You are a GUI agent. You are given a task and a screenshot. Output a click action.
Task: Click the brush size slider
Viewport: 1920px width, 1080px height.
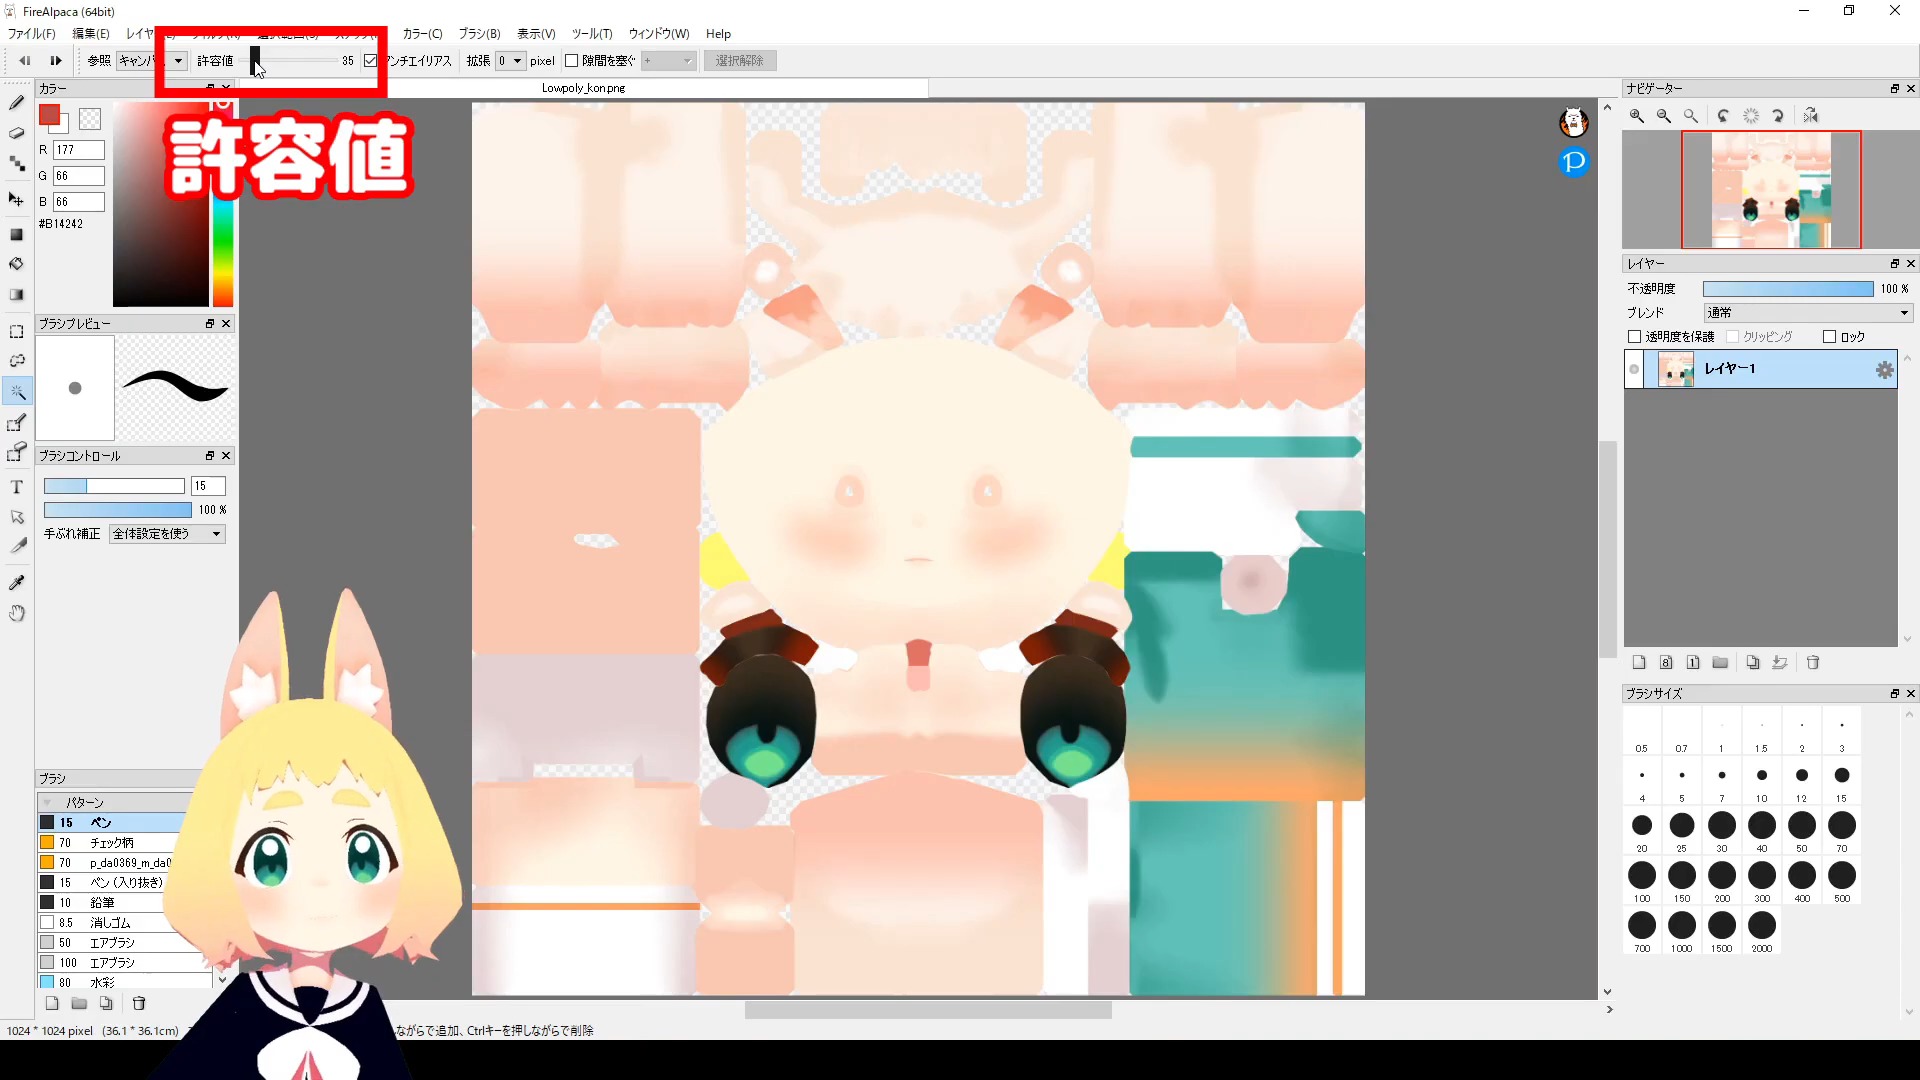[114, 486]
